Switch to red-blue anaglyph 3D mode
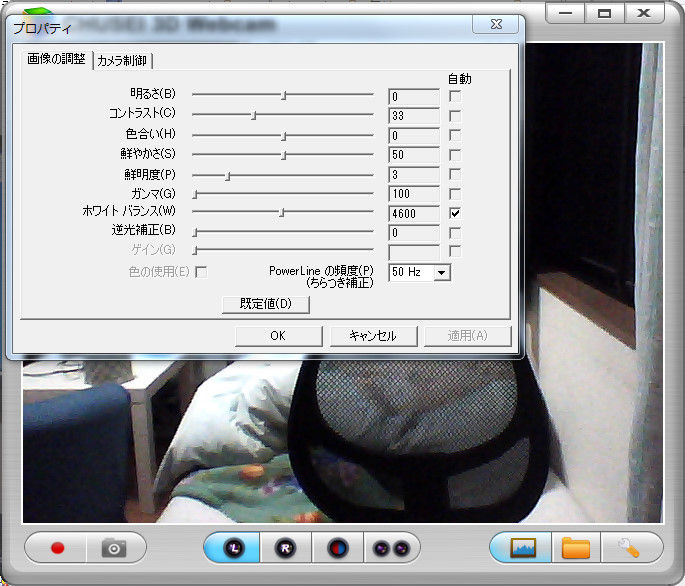Viewport: 685px width, 586px height. (x=338, y=547)
